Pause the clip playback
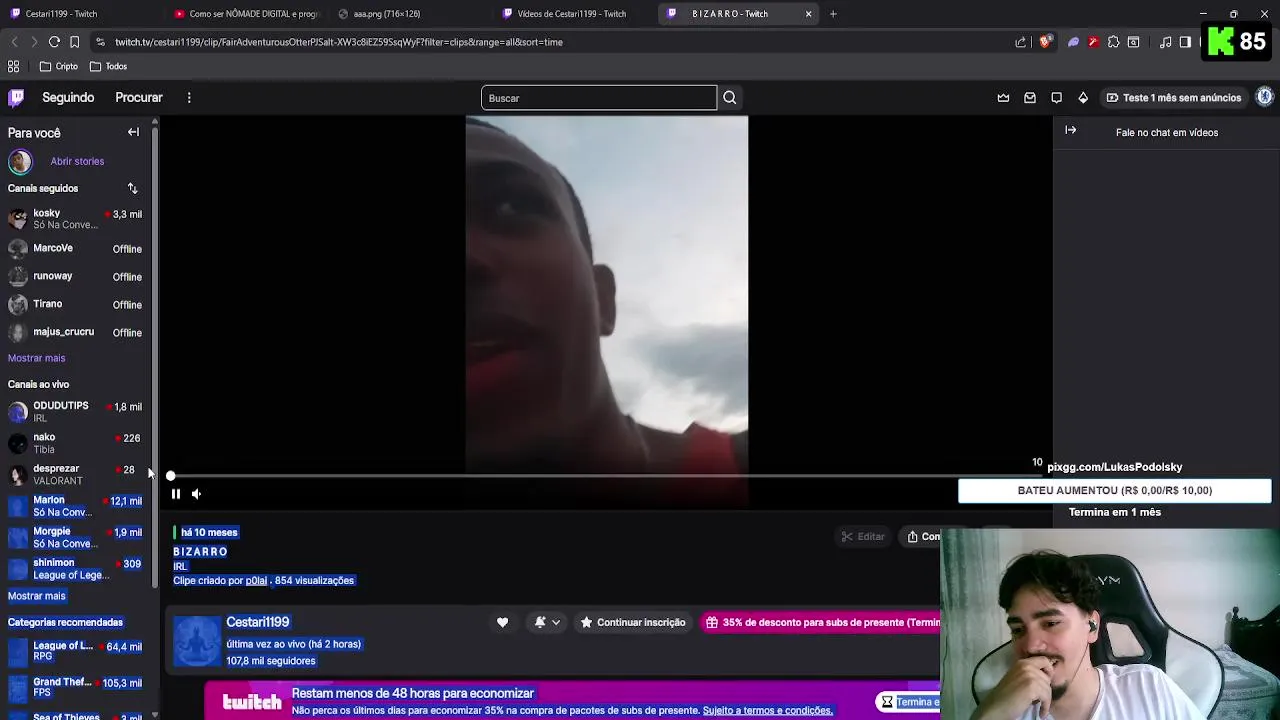Screen dimensions: 1280x720 tap(175, 493)
